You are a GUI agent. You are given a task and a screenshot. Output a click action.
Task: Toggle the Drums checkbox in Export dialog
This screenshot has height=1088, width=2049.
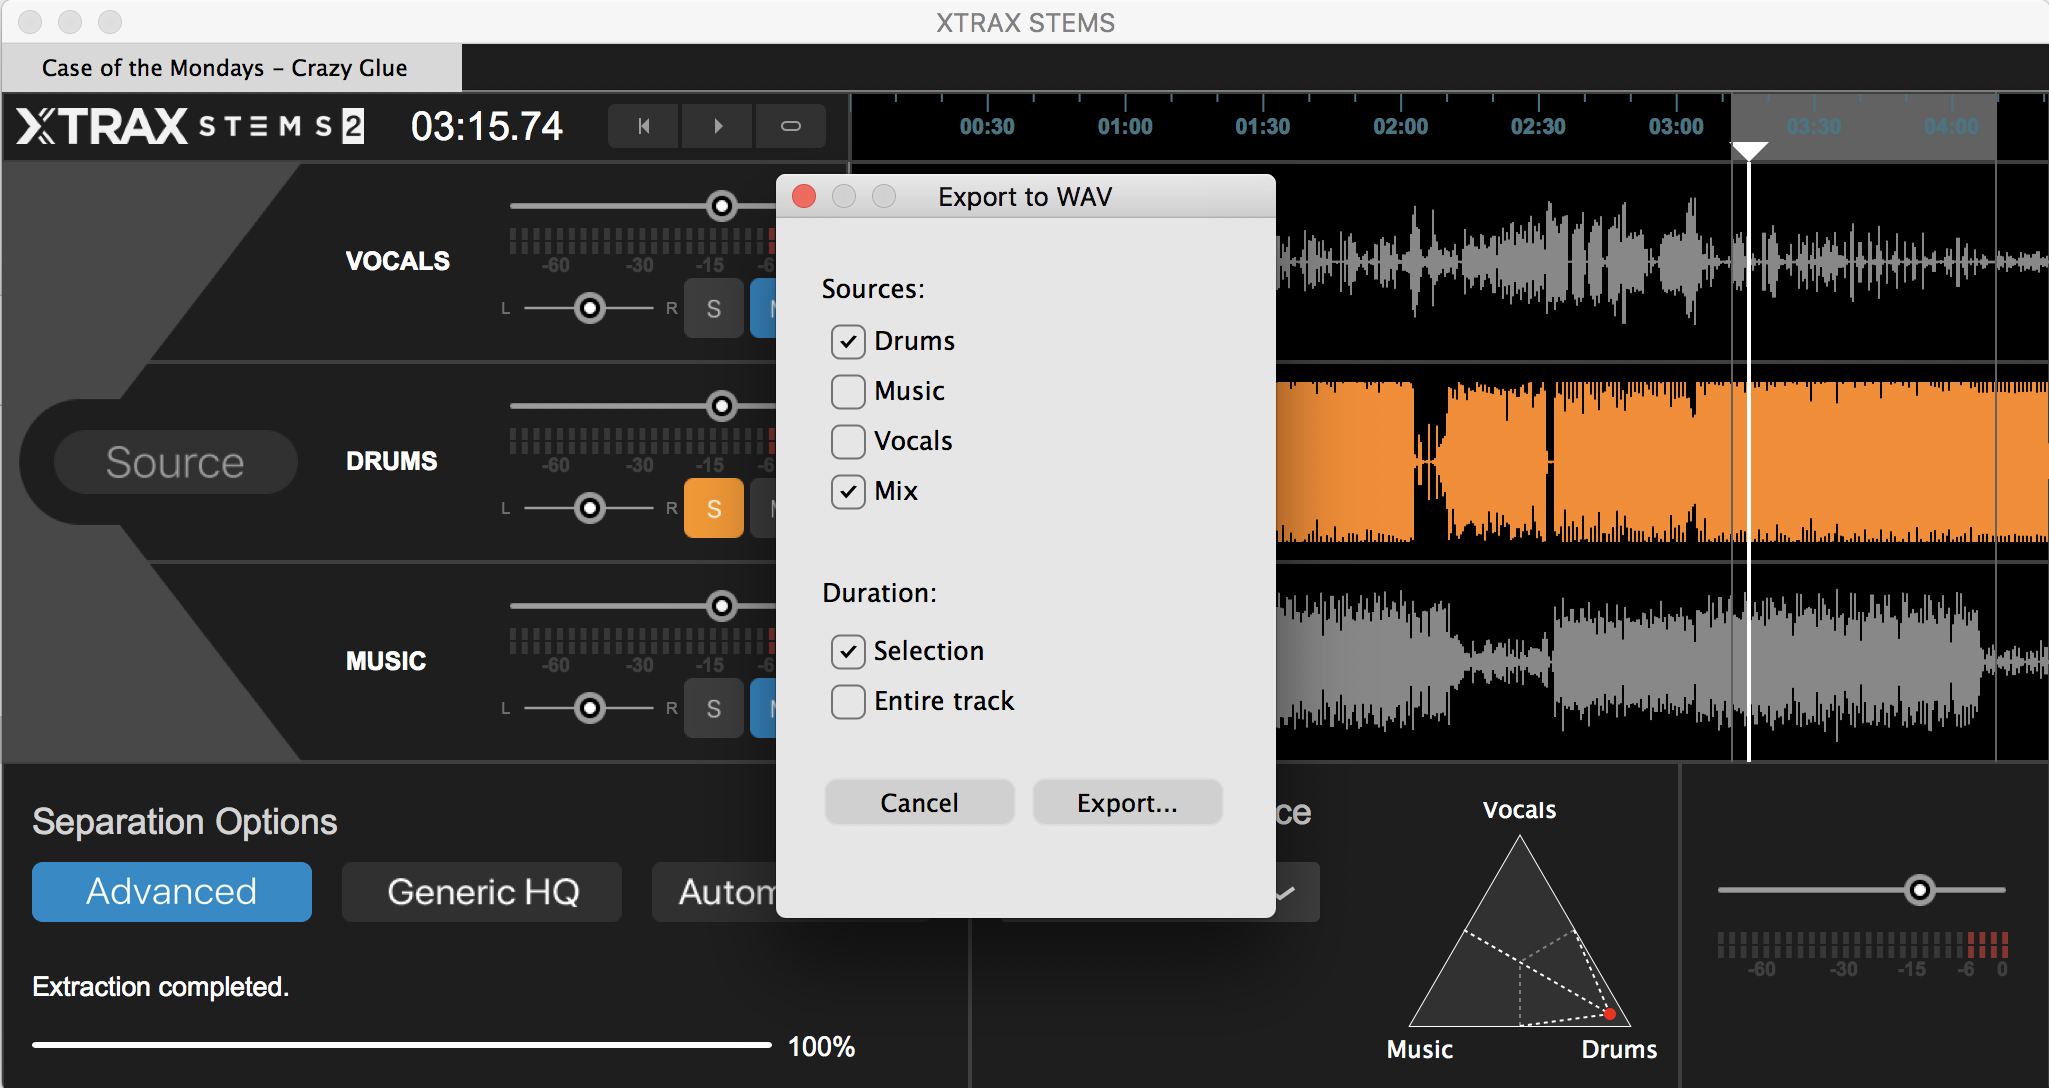[x=844, y=340]
